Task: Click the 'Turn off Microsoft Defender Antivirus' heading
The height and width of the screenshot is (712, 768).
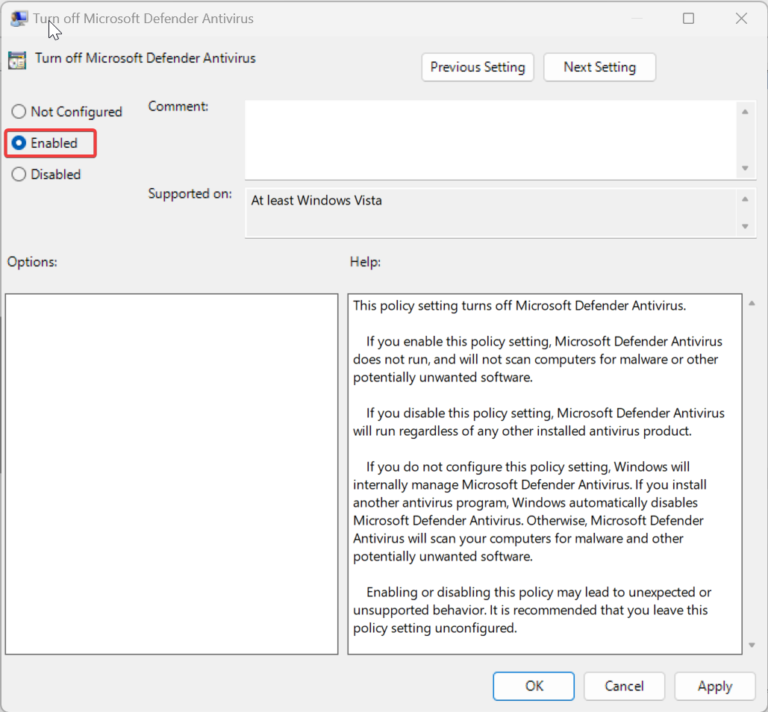Action: [145, 58]
